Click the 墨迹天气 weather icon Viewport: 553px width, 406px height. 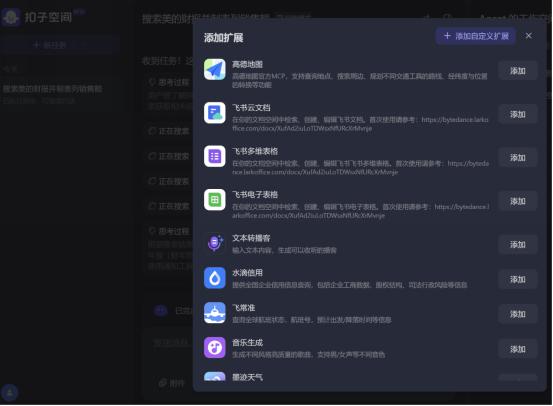point(215,377)
